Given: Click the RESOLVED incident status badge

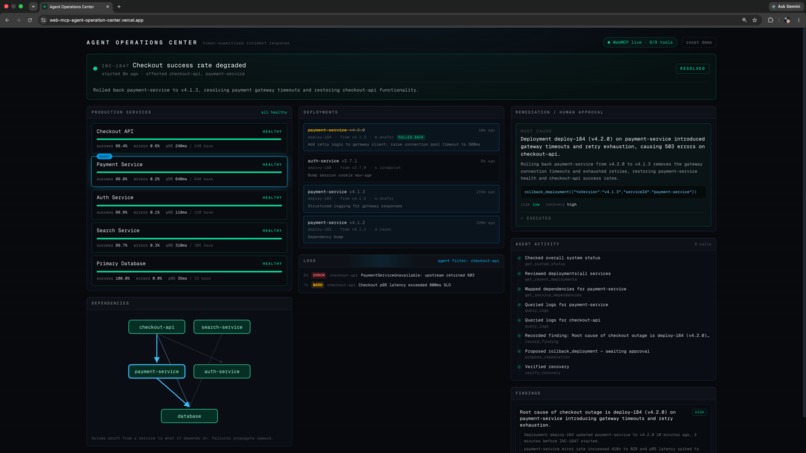Looking at the screenshot, I should tap(692, 68).
